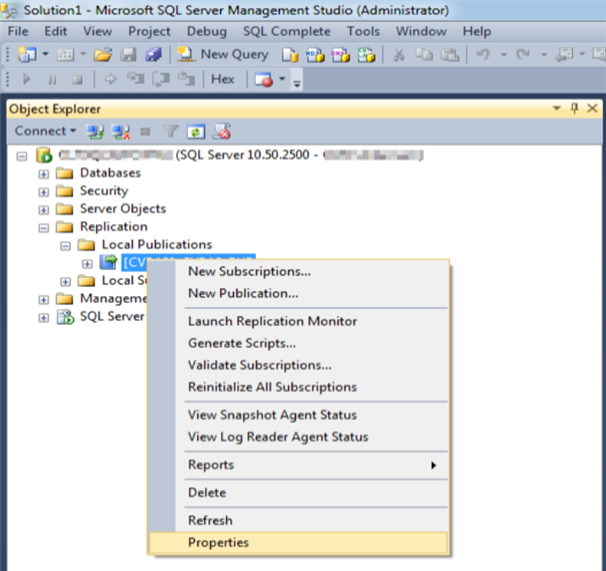
Task: Click the Step Out debug icon
Action: tap(186, 79)
